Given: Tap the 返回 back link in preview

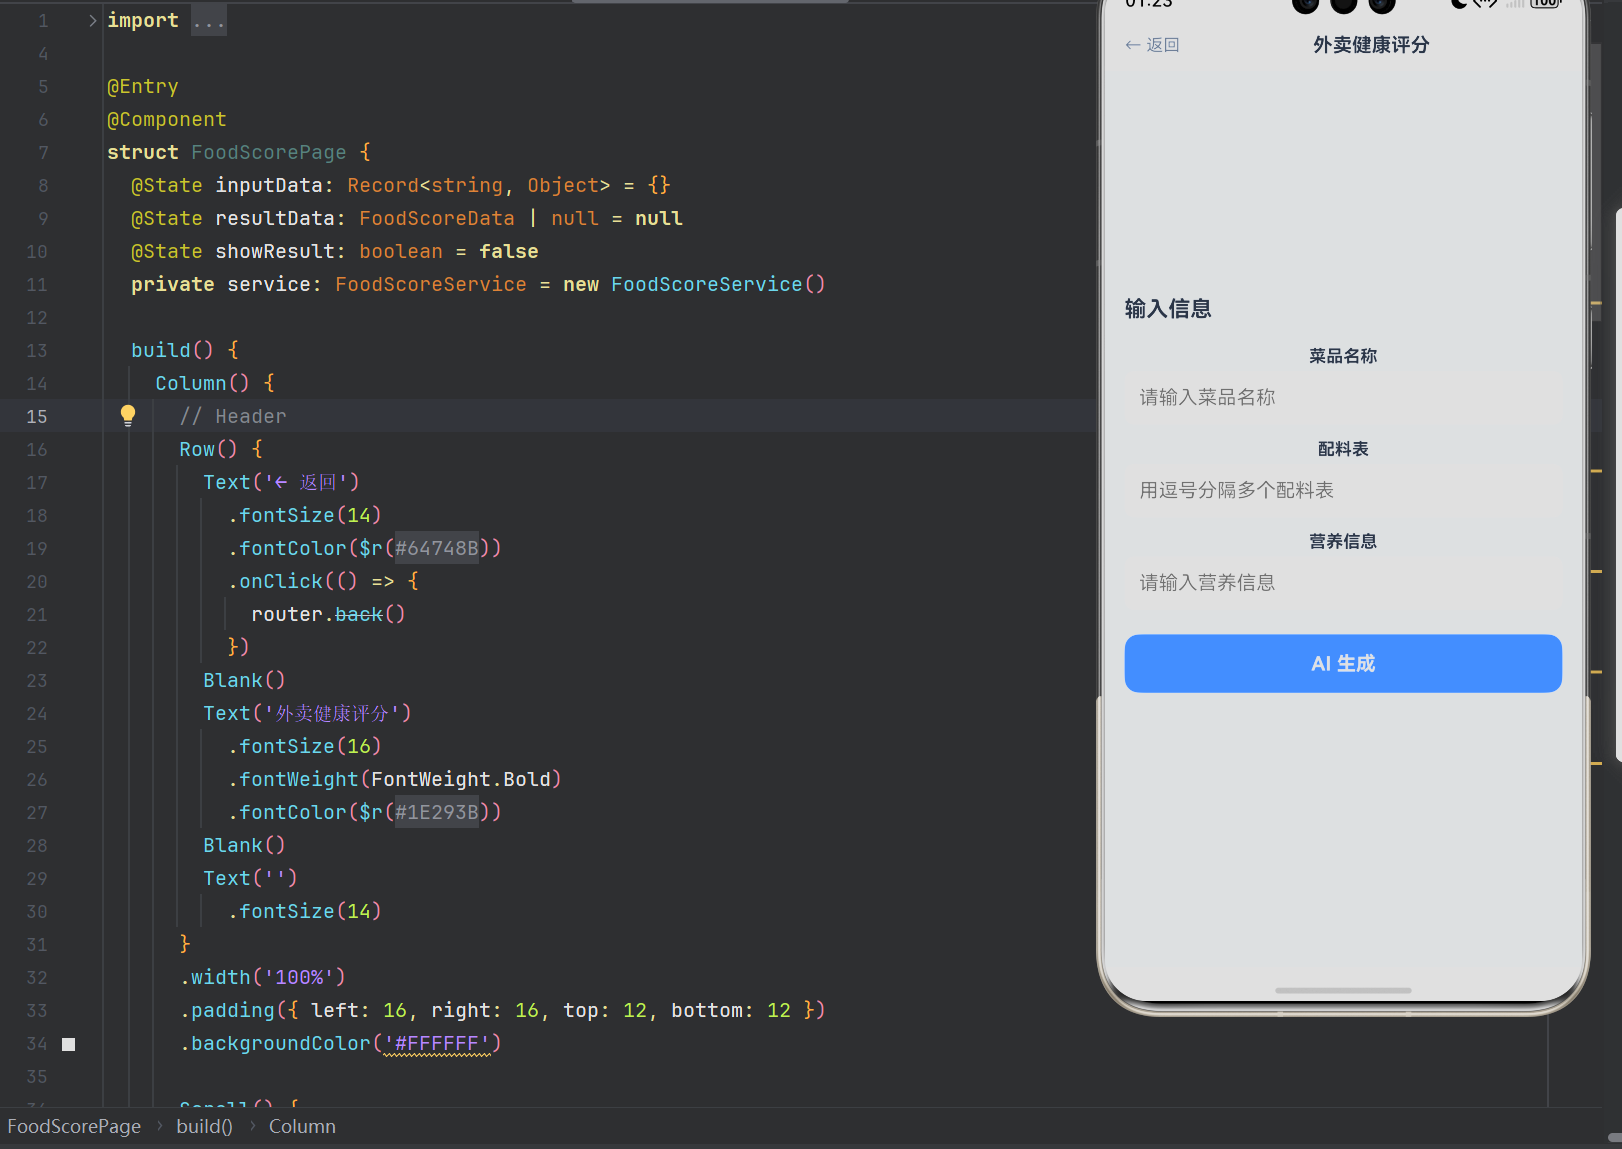Looking at the screenshot, I should tap(1152, 45).
